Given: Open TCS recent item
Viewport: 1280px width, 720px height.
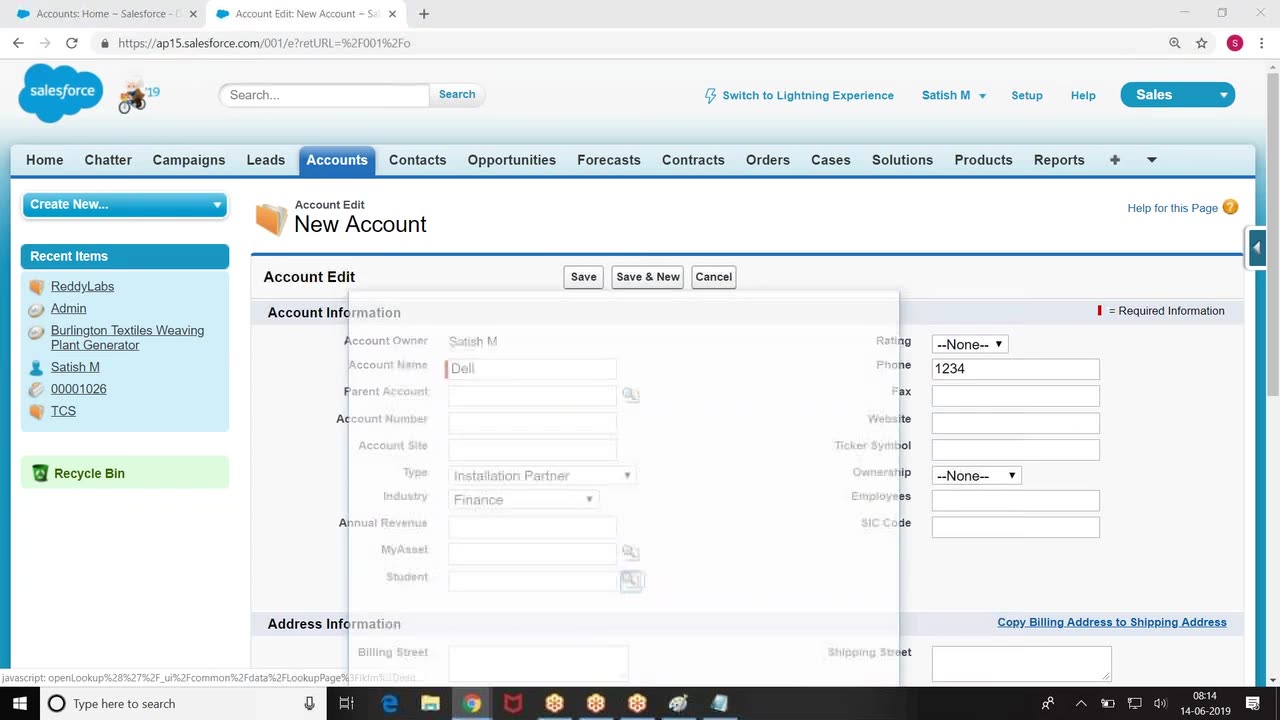Looking at the screenshot, I should pos(63,411).
